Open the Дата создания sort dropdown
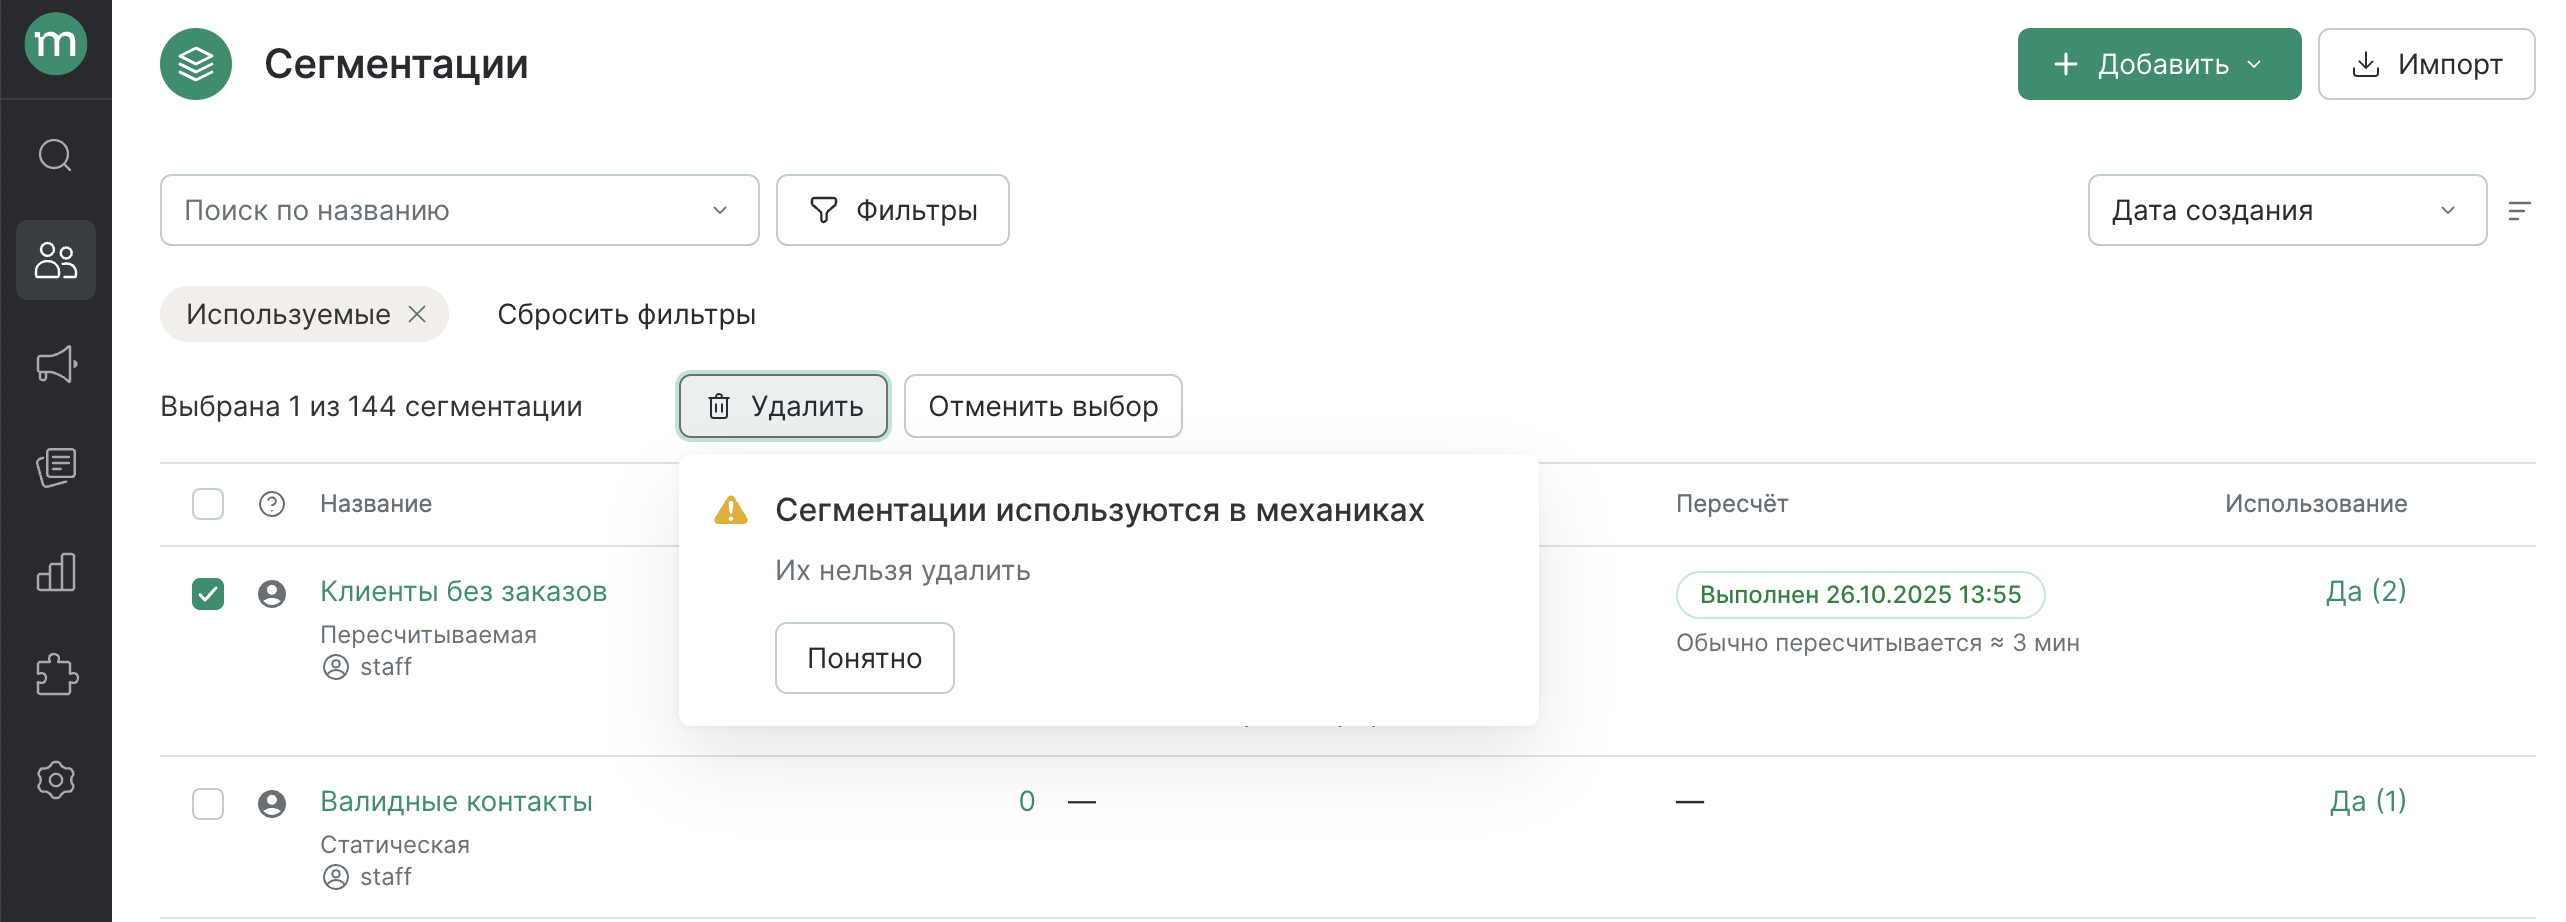The image size is (2566, 922). coord(2286,210)
